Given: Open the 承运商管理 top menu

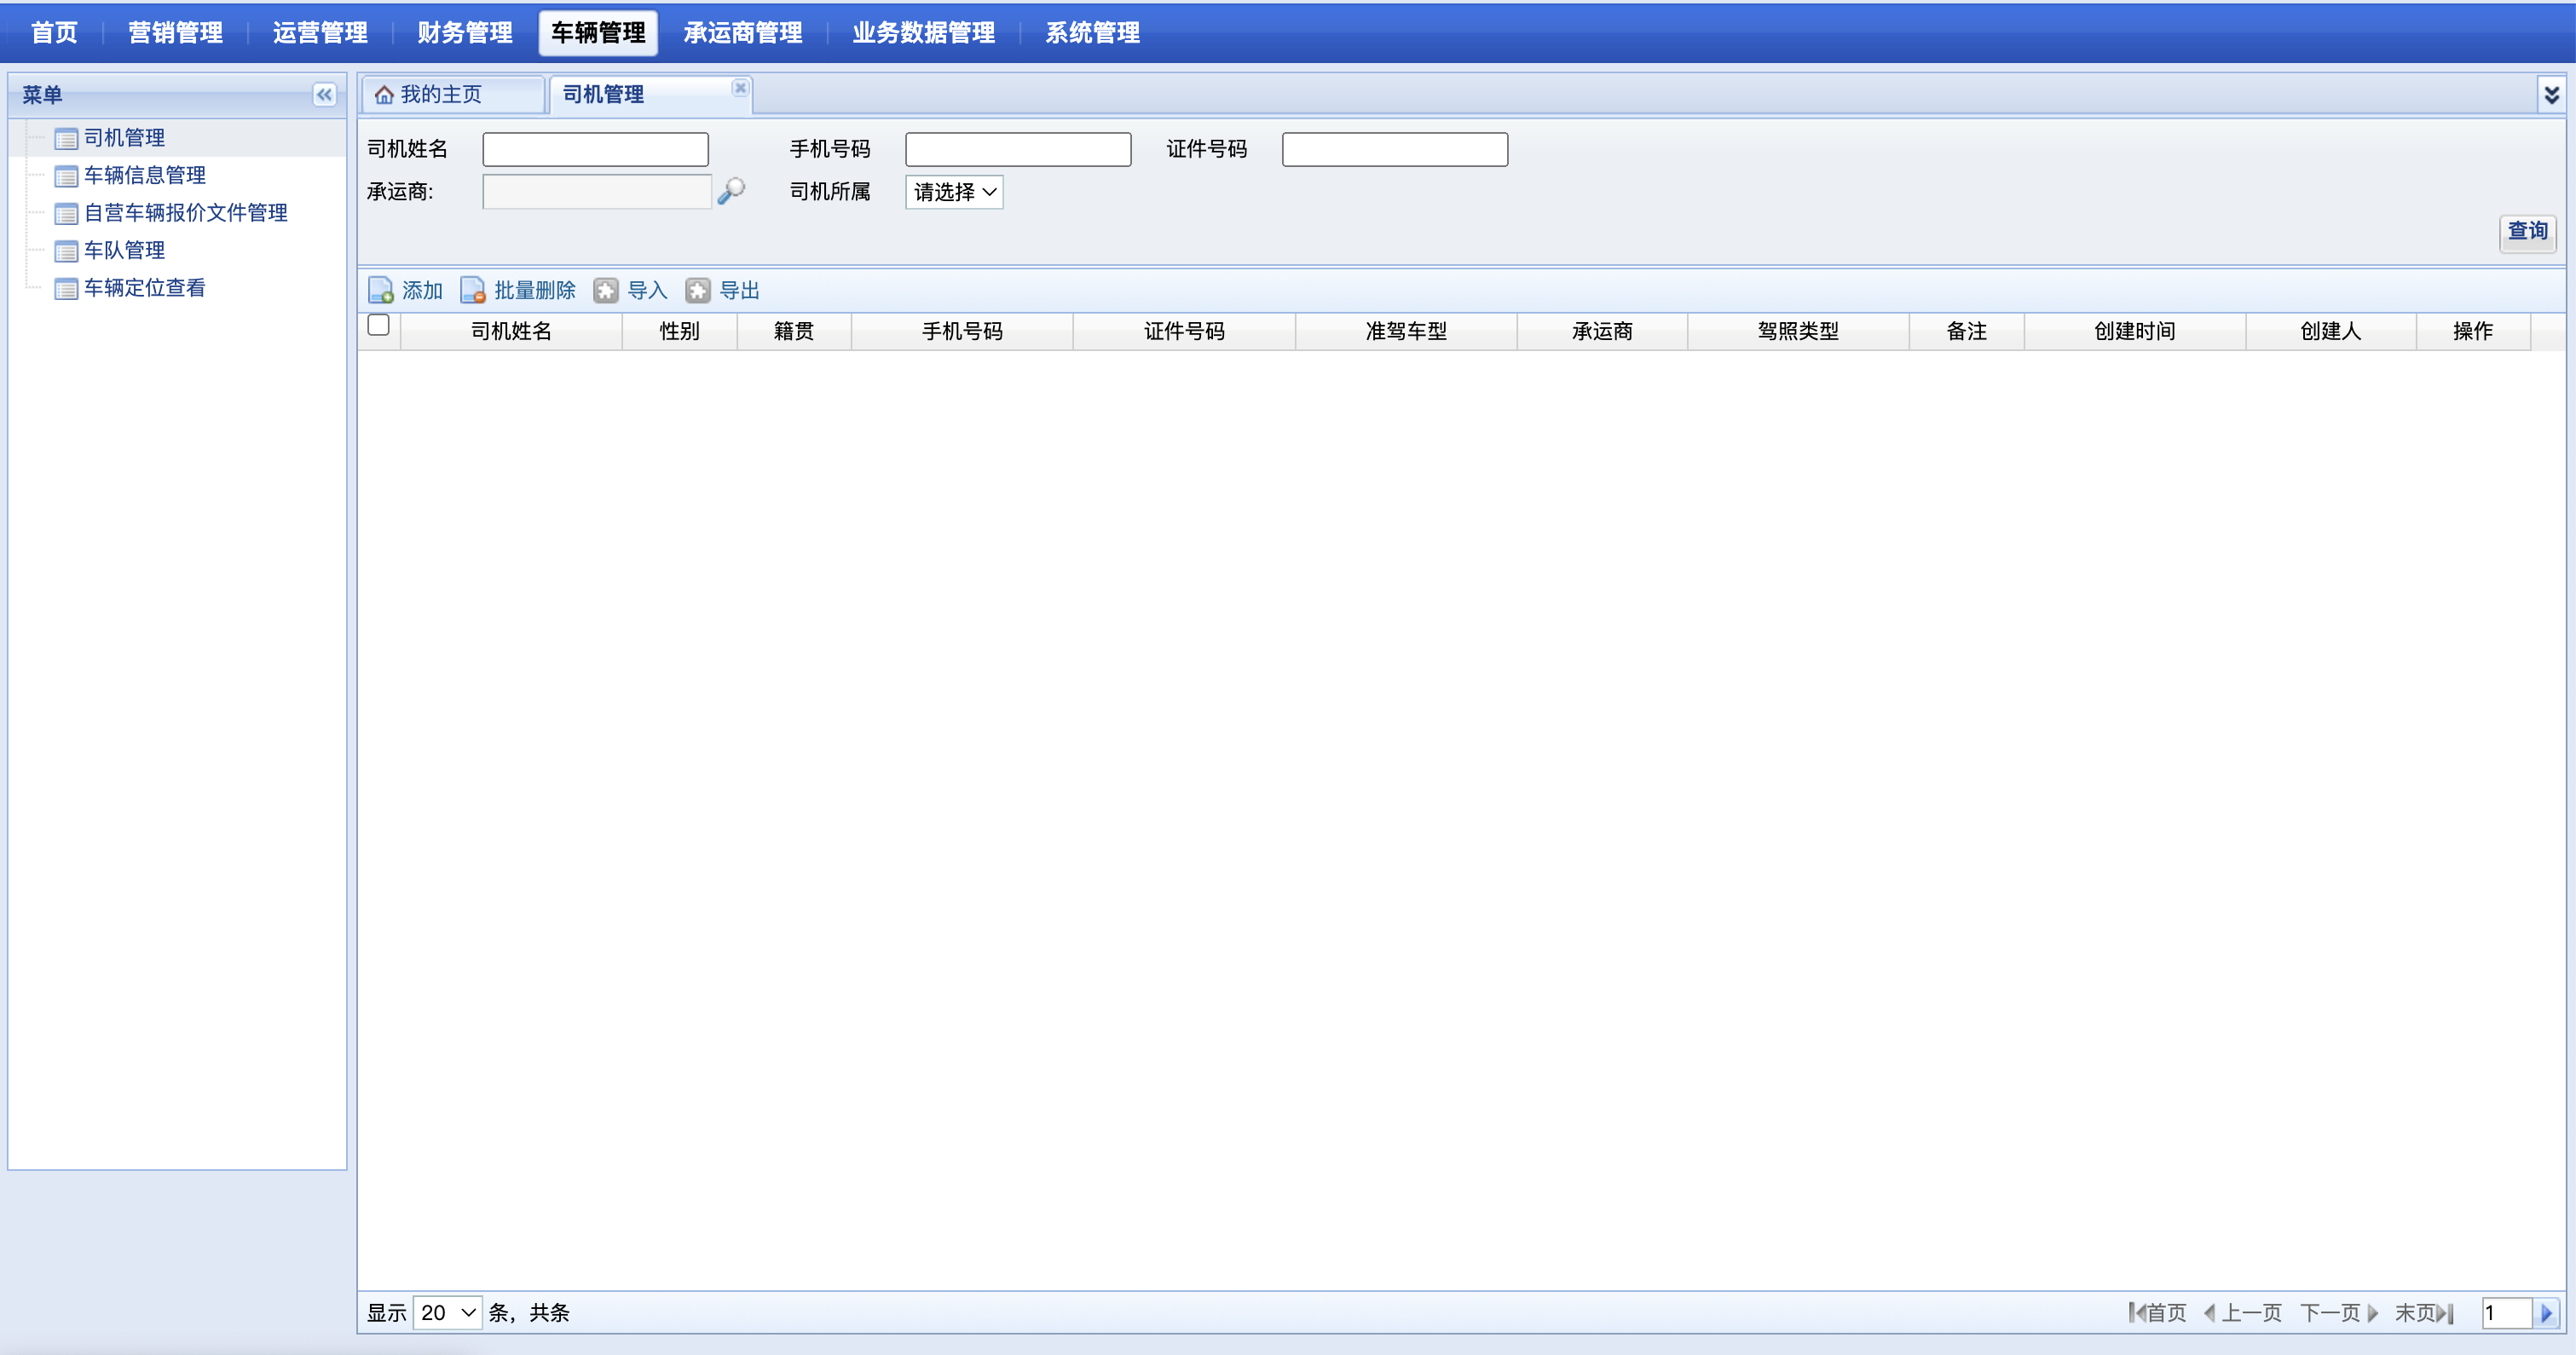Looking at the screenshot, I should pyautogui.click(x=743, y=32).
